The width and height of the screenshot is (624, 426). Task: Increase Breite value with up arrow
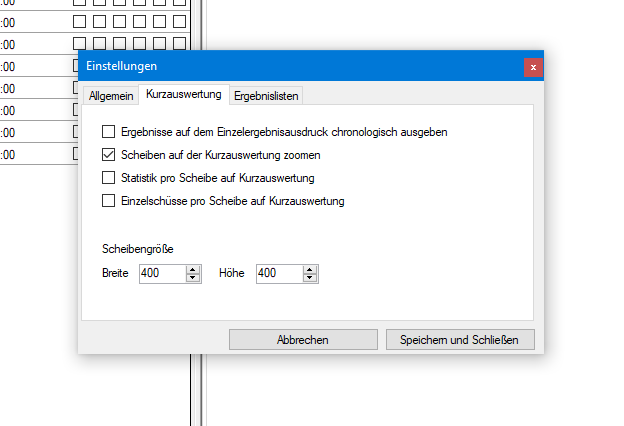[x=192, y=269]
